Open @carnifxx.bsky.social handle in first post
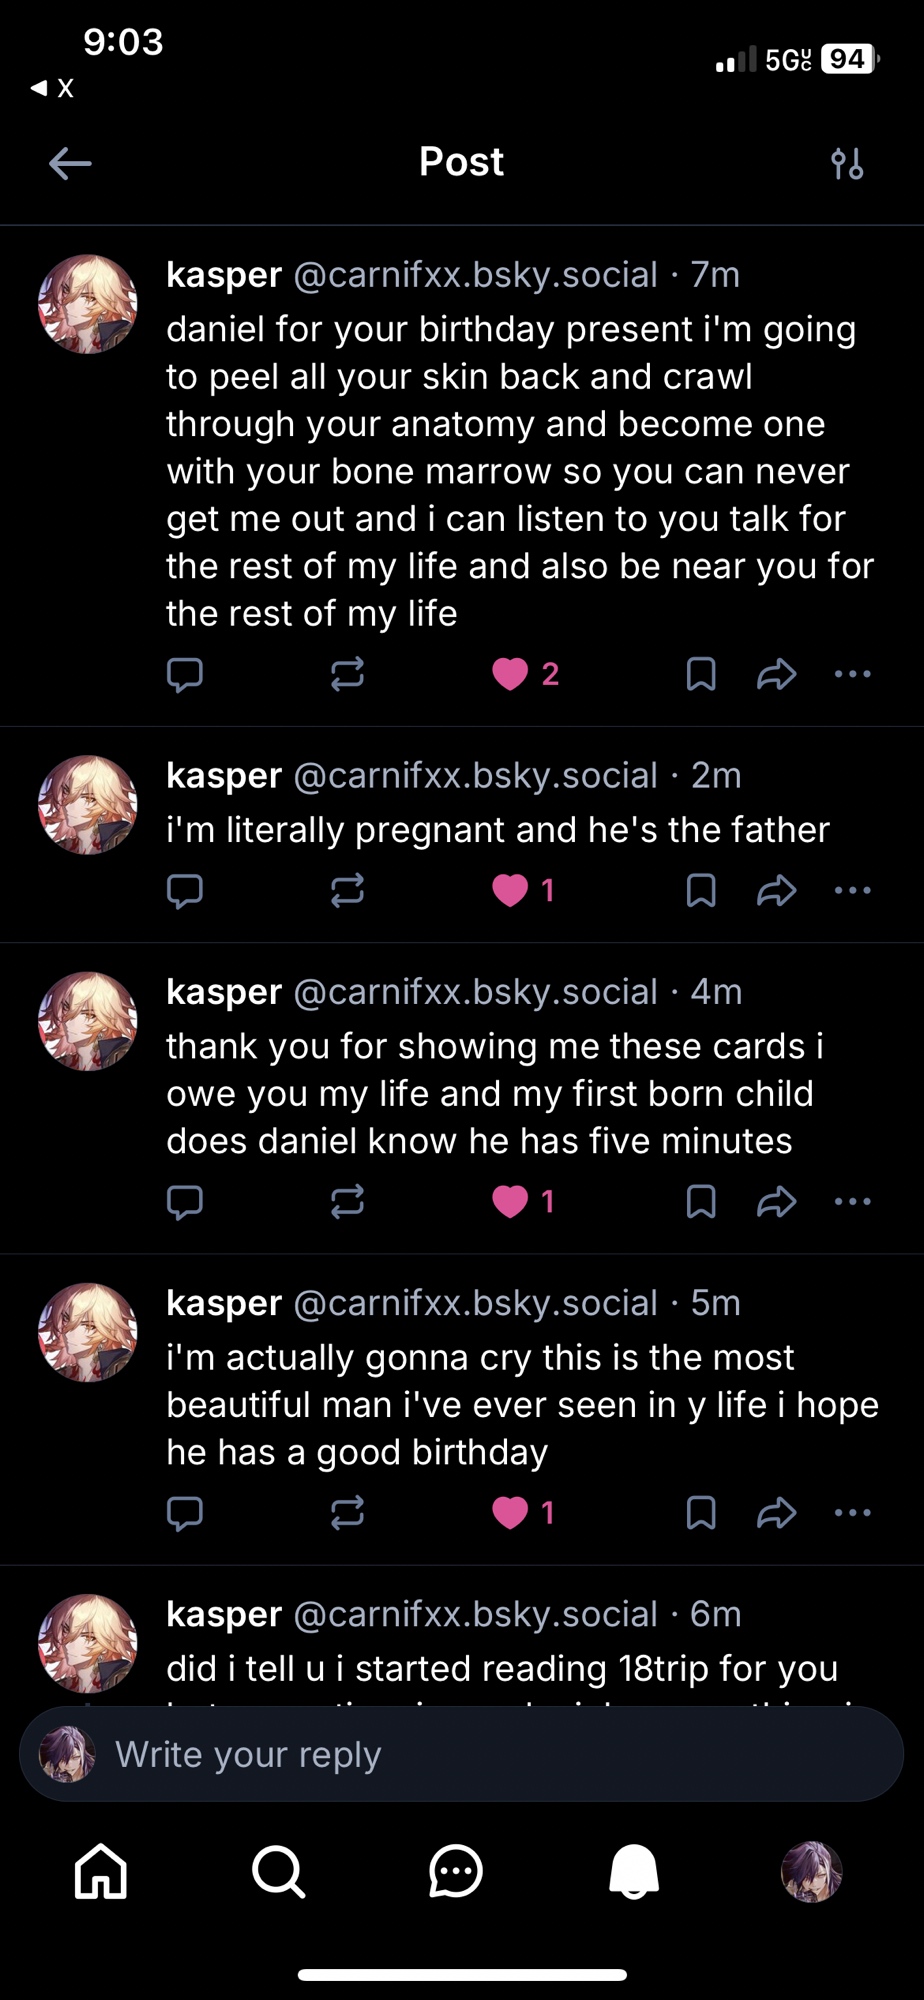This screenshot has height=2000, width=924. click(476, 275)
